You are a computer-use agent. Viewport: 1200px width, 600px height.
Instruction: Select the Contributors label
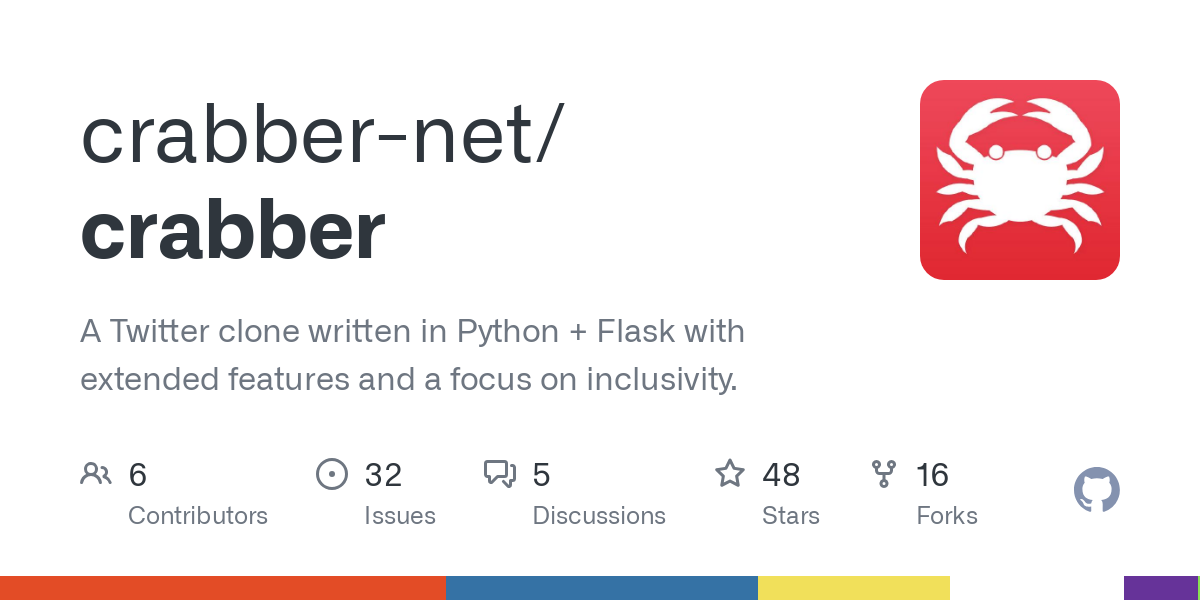click(198, 516)
